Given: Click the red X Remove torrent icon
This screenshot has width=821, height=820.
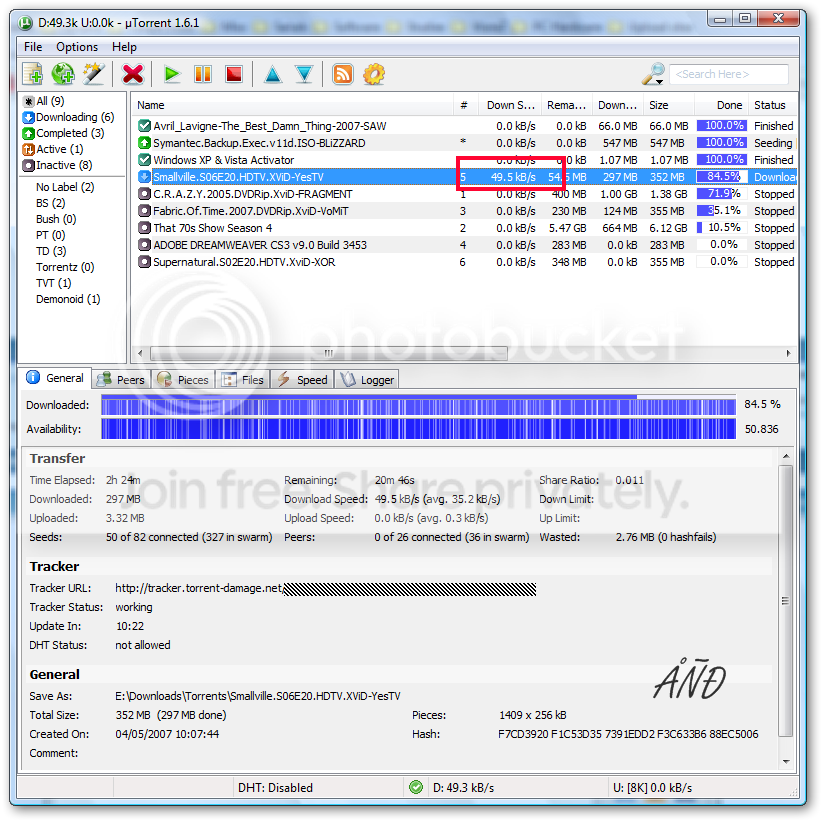Looking at the screenshot, I should [132, 74].
